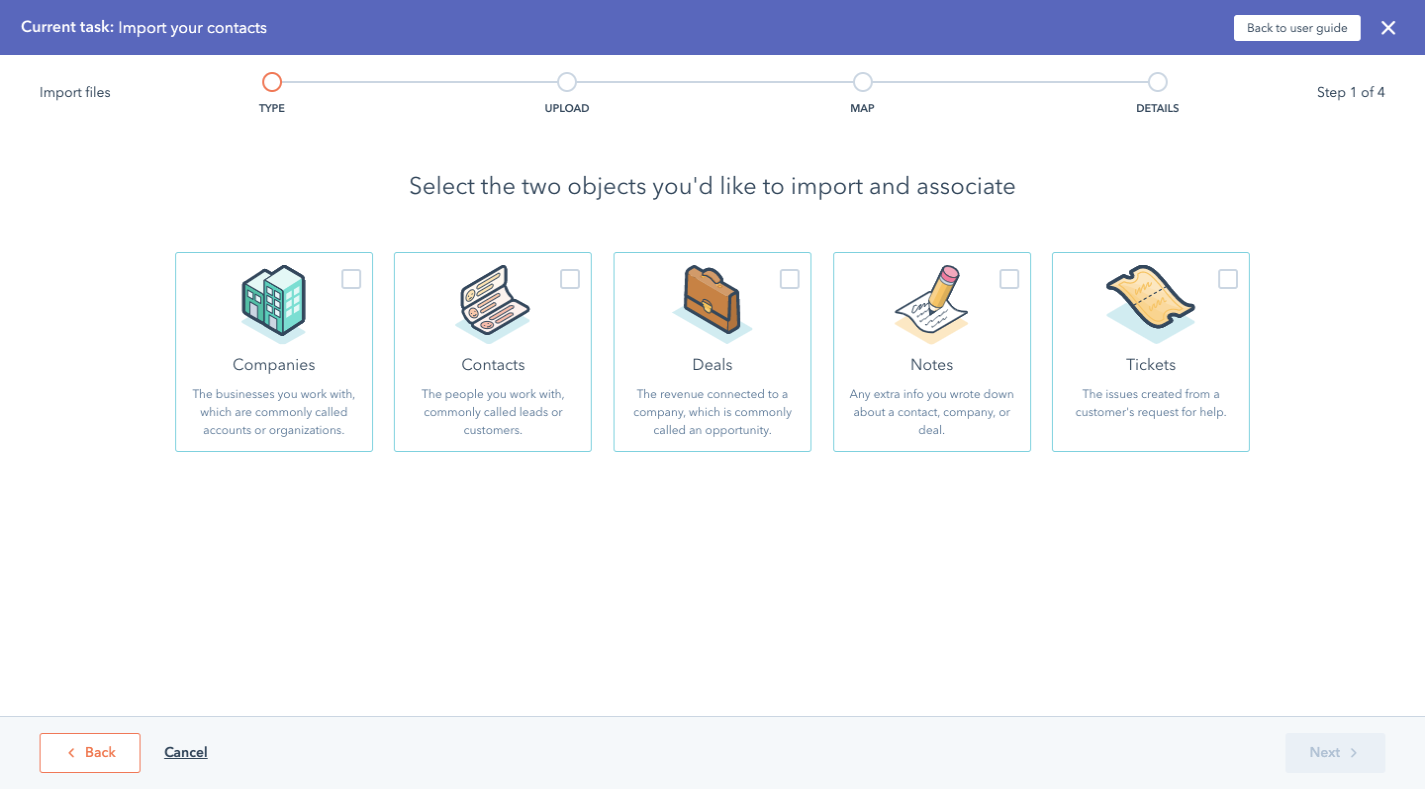Image resolution: width=1425 pixels, height=789 pixels.
Task: Click the heading about selecting two objects
Action: coord(712,186)
